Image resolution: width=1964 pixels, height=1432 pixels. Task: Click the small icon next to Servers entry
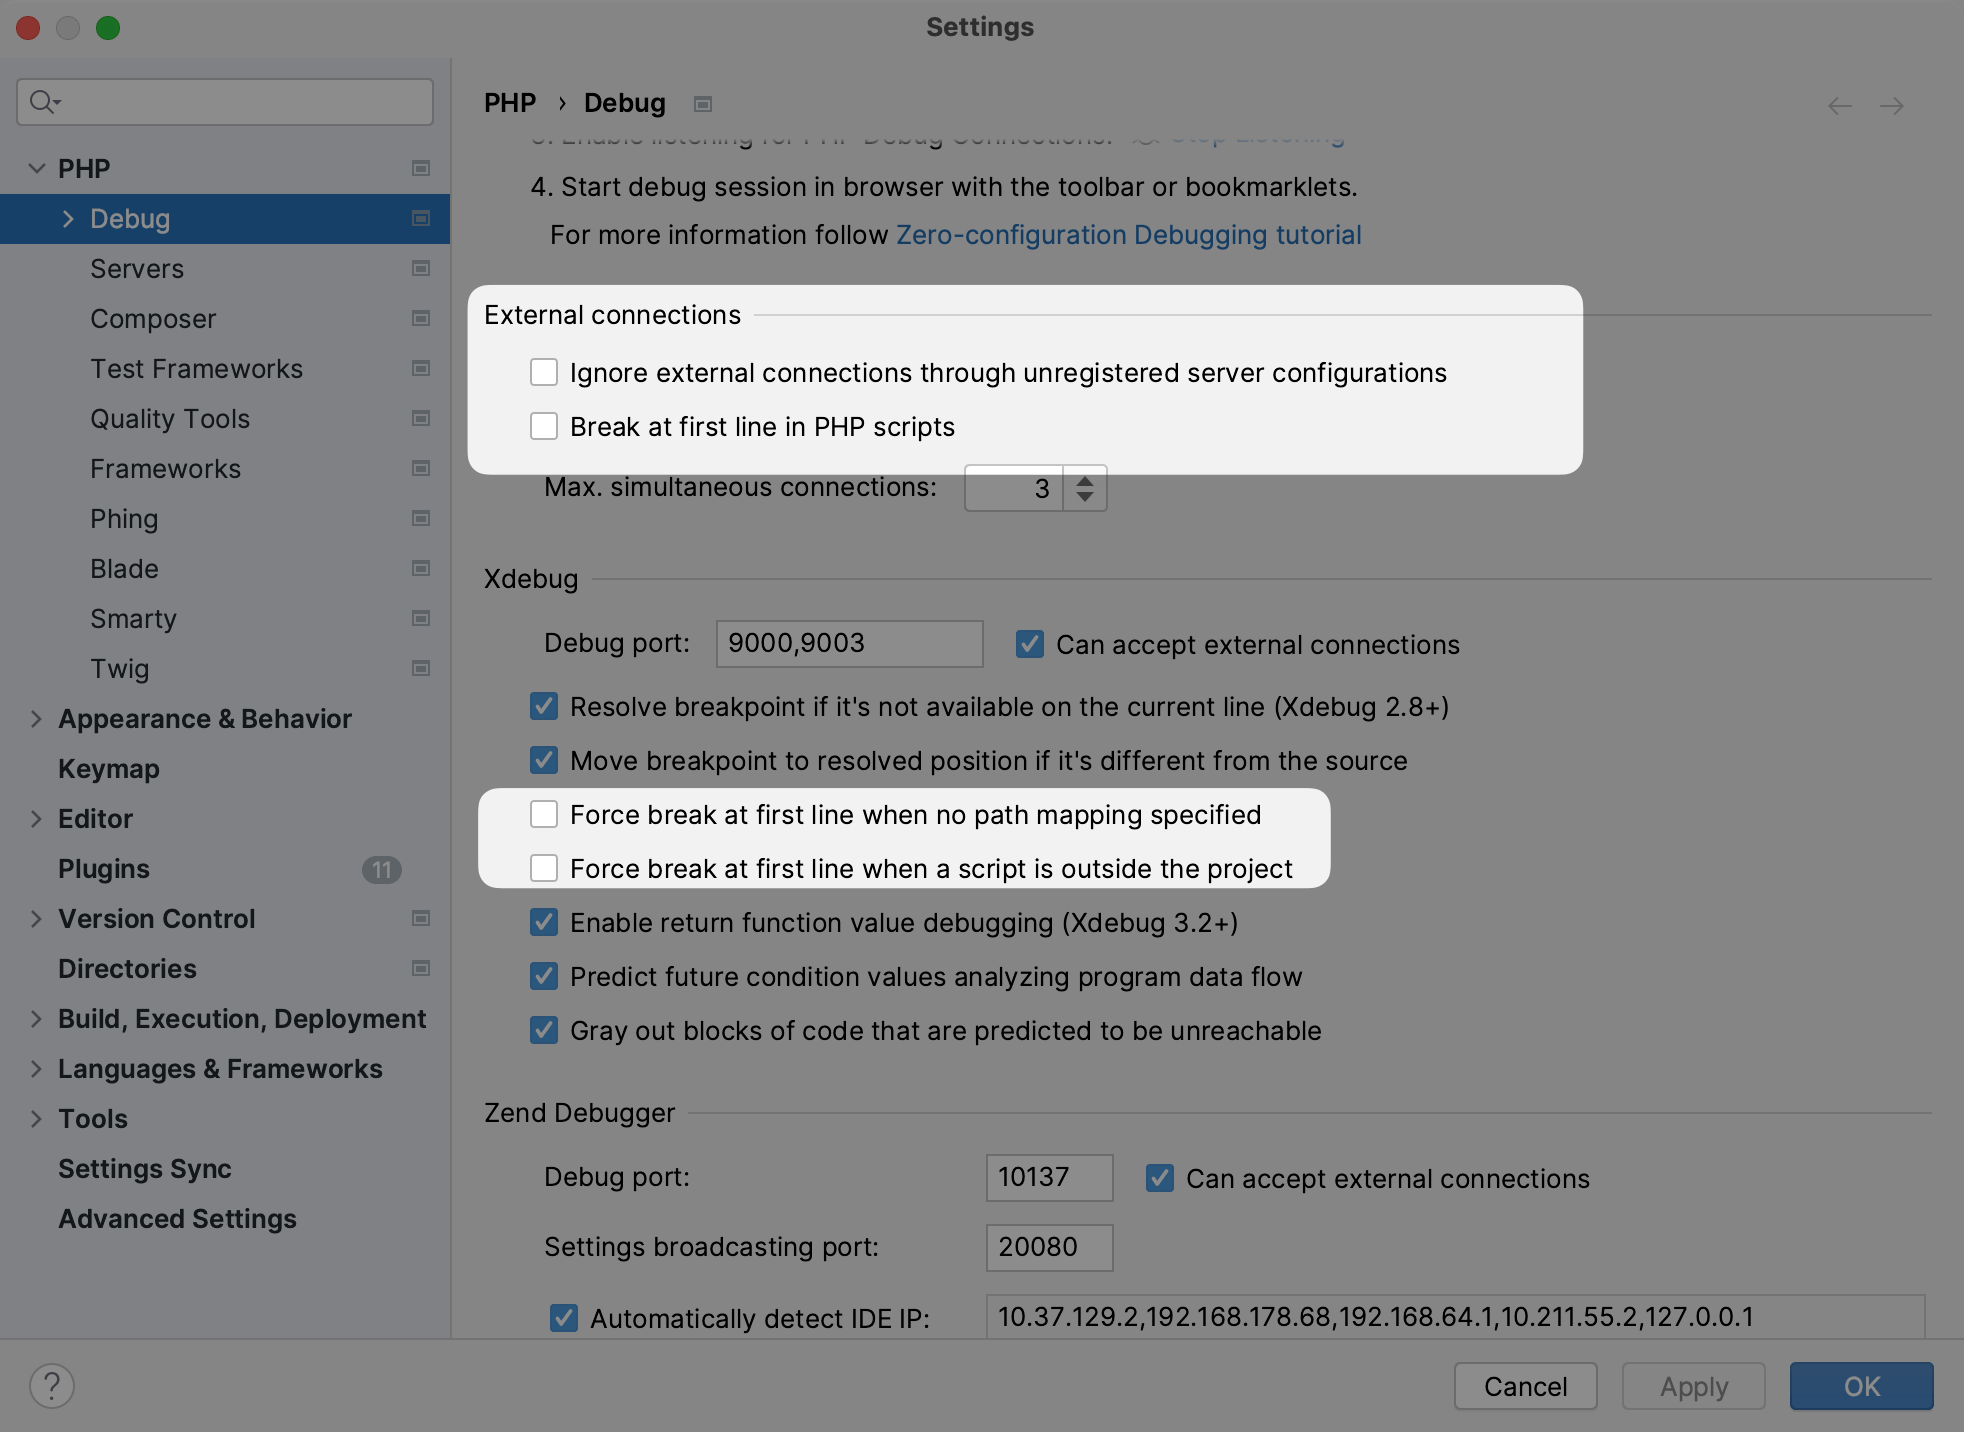click(421, 268)
